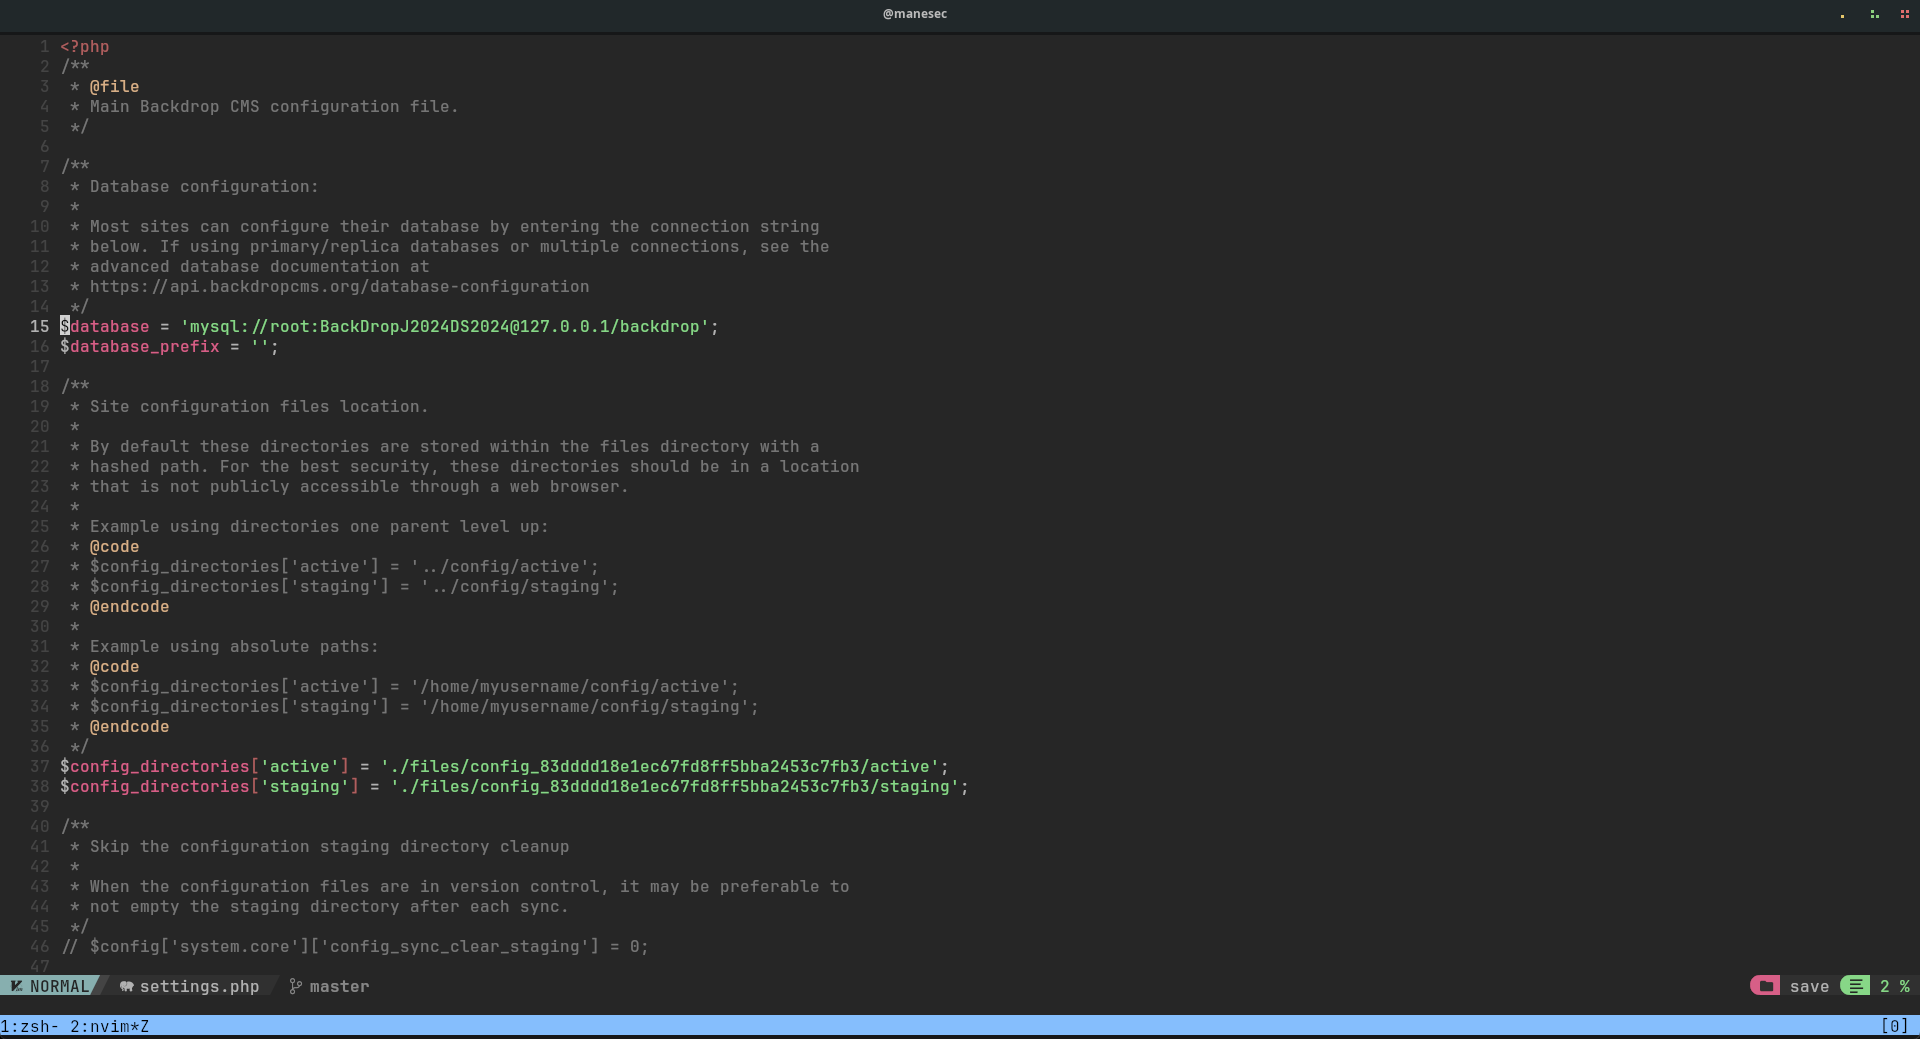Click the yellow single-dot window icon
This screenshot has width=1920, height=1039.
pos(1843,16)
